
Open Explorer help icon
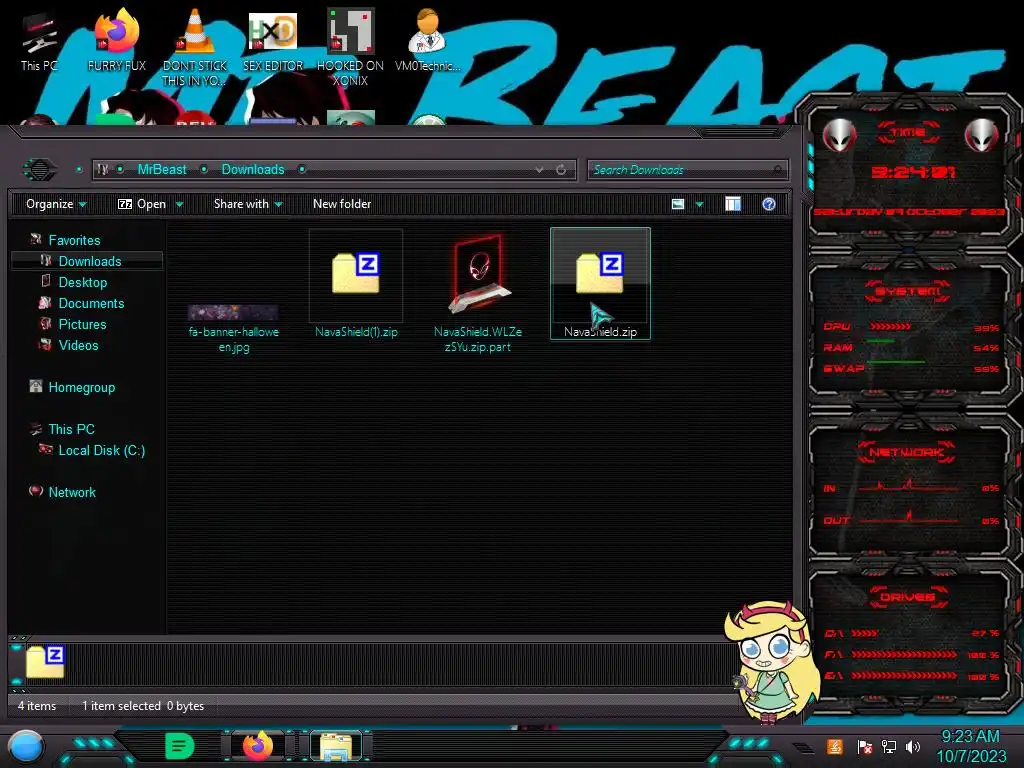click(x=769, y=204)
